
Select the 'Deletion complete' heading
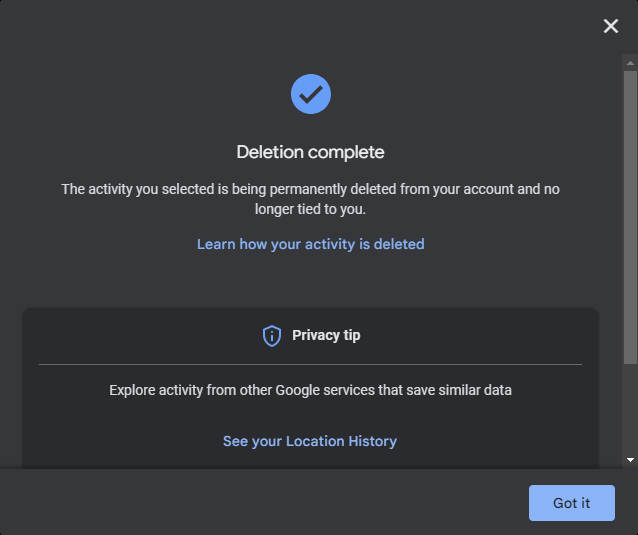click(310, 152)
